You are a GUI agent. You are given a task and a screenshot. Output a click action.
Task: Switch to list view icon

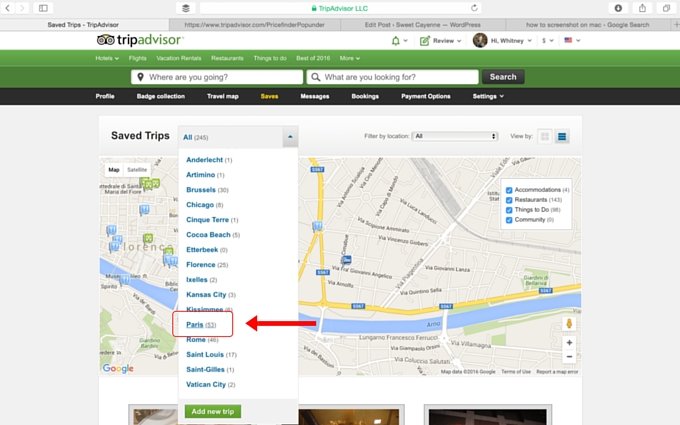pos(562,137)
